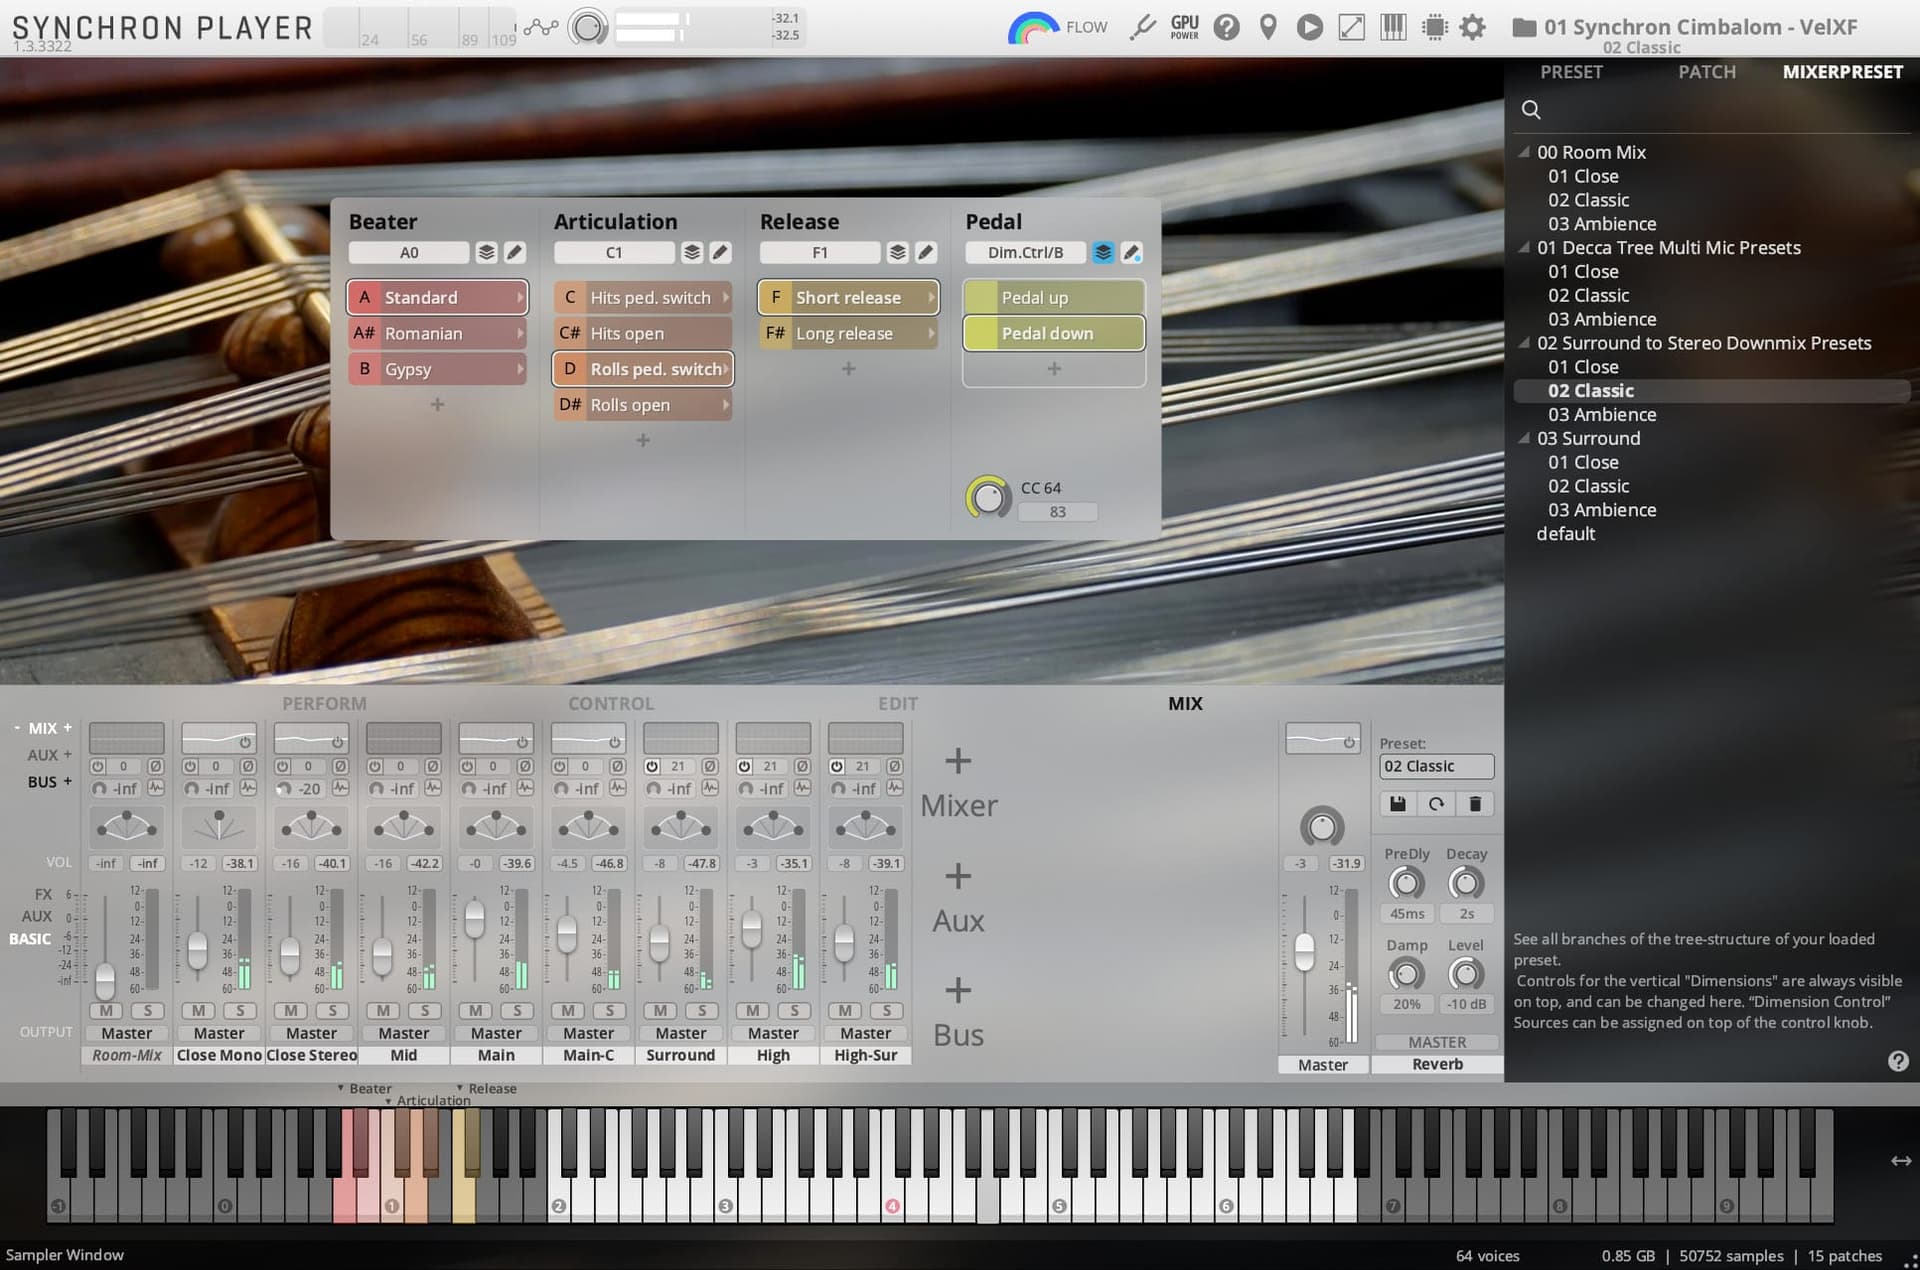Solo the Main channel
The image size is (1920, 1270).
(x=517, y=1011)
